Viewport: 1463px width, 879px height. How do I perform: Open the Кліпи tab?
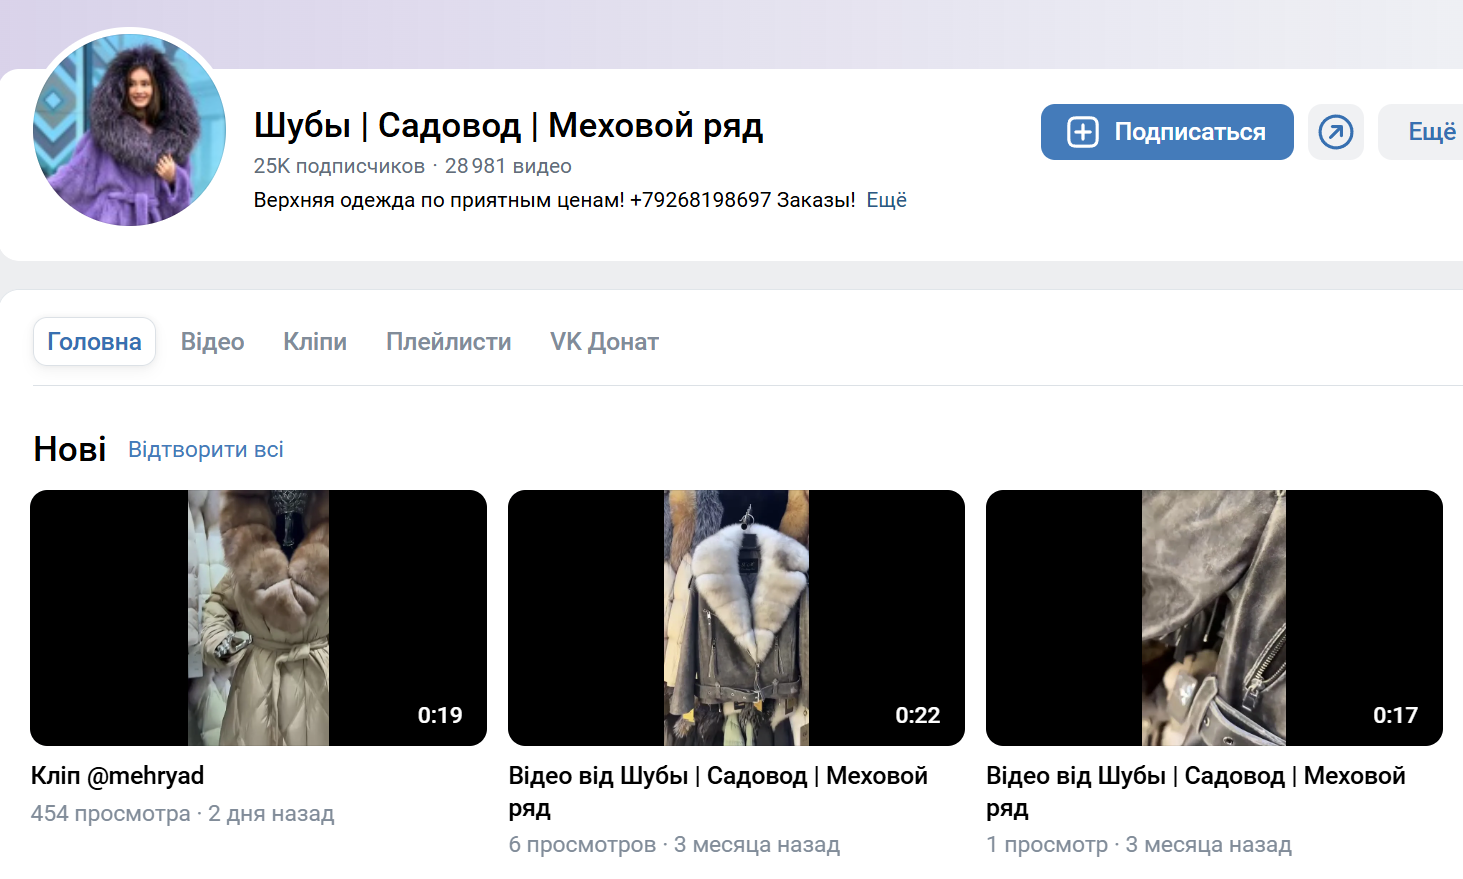tap(315, 342)
